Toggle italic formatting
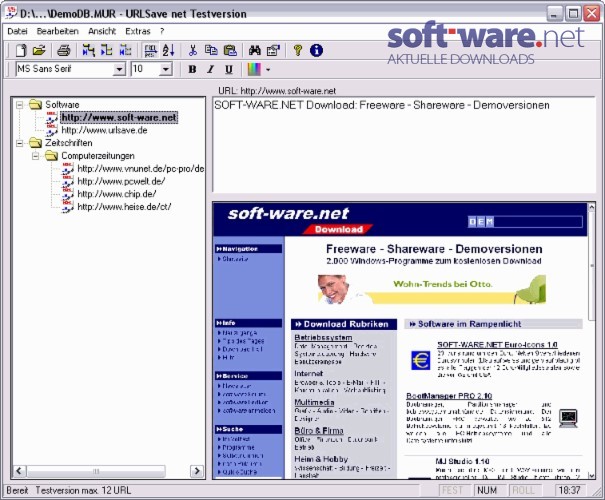605x500 pixels. (x=210, y=69)
